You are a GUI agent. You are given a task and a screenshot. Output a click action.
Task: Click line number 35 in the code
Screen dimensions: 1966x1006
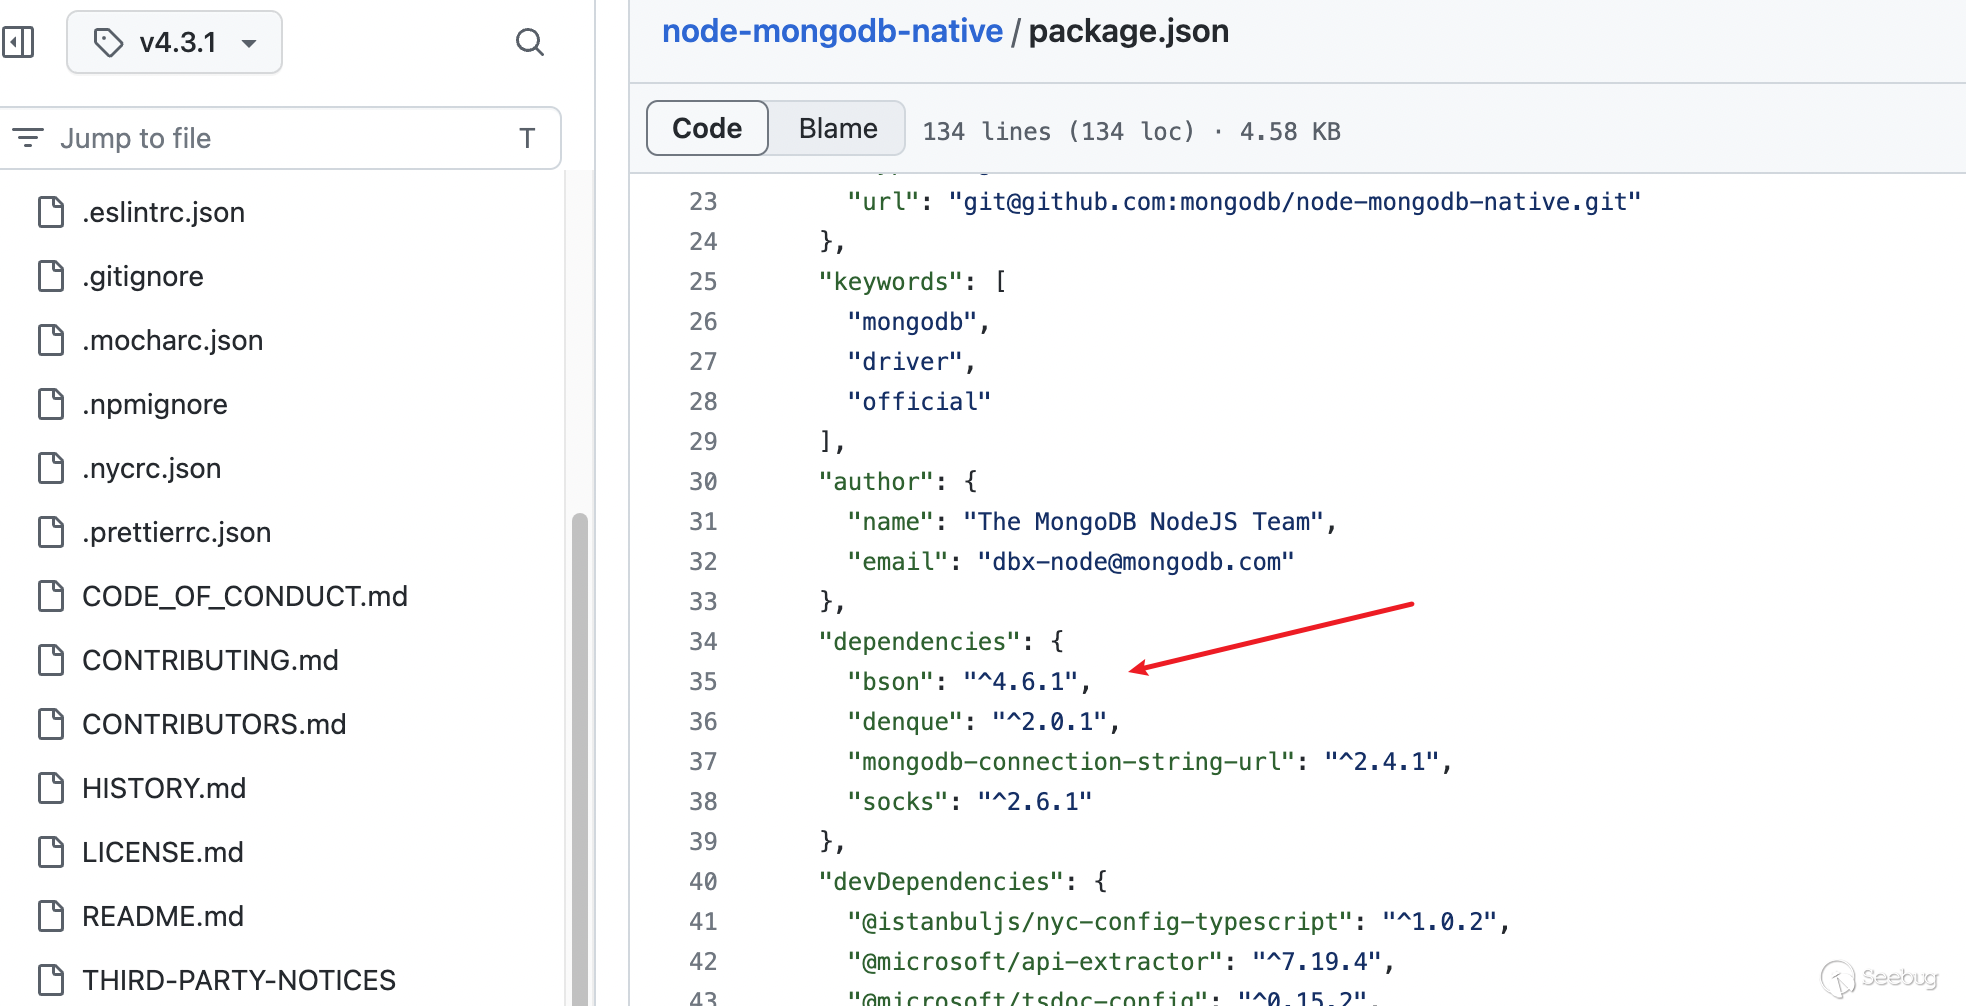coord(703,682)
